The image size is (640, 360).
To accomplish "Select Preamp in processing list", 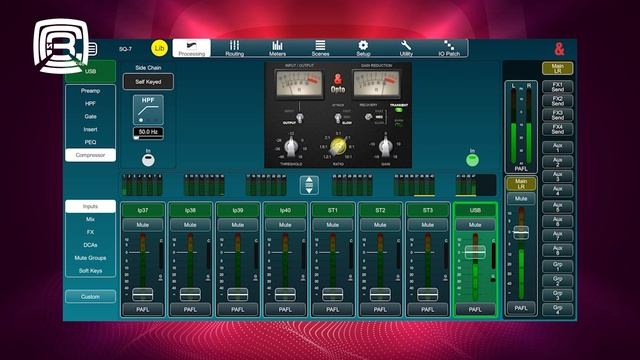I will pos(90,91).
